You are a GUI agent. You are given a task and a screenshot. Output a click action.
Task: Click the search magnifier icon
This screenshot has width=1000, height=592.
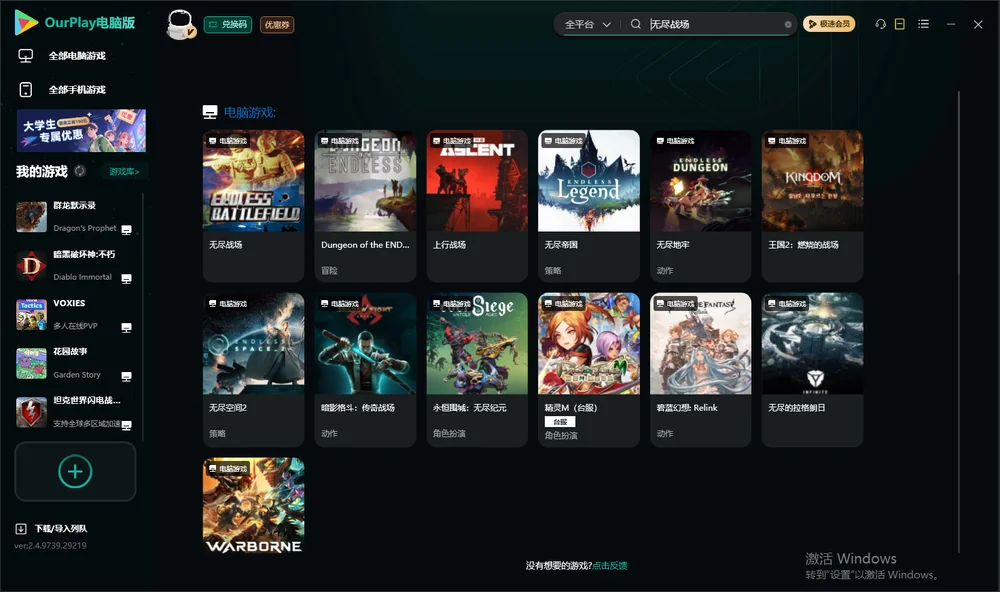(636, 24)
